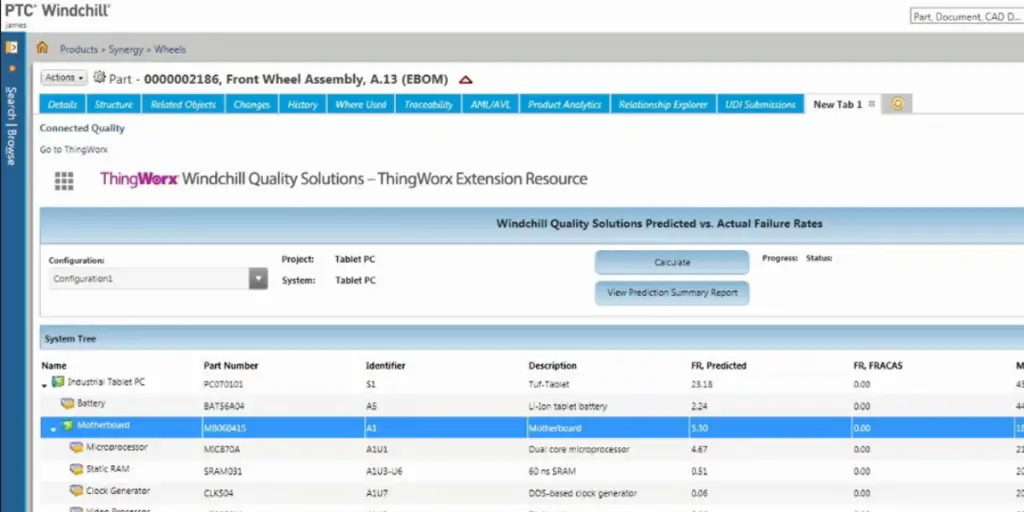Click the home icon in breadcrumb bar
Image resolution: width=1024 pixels, height=512 pixels.
[42, 48]
